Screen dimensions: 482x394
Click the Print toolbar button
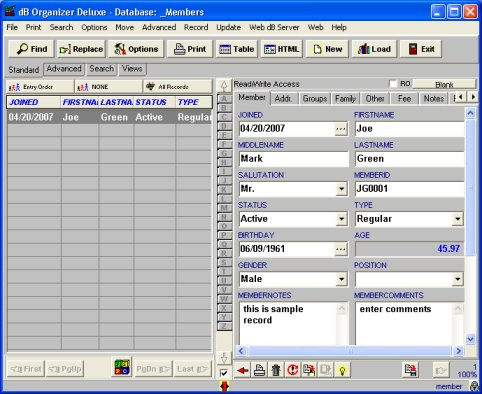[190, 49]
